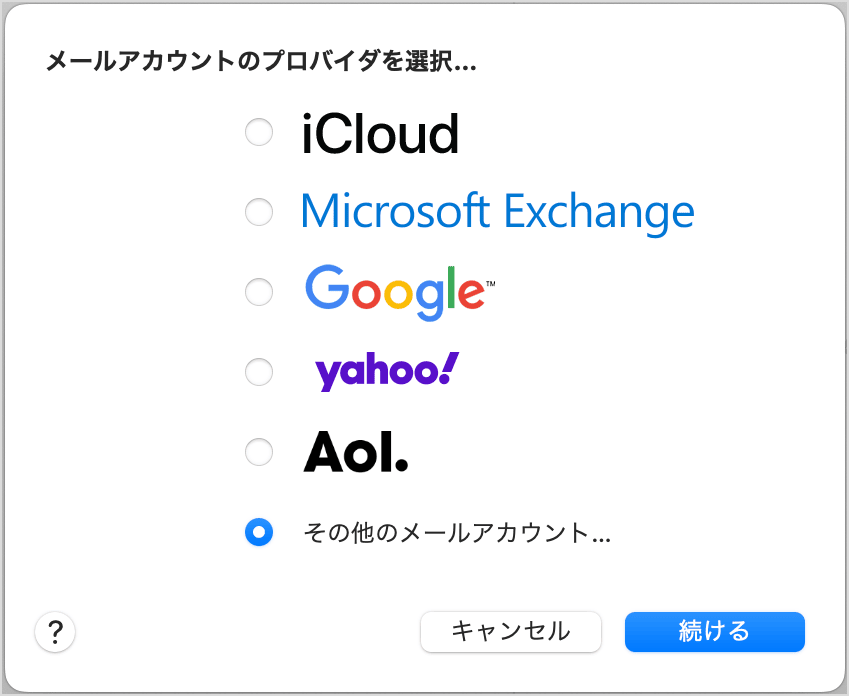Click the メールアカウントのプロバイダを選択 heading
Screen dimensions: 849x696
pyautogui.click(x=260, y=62)
